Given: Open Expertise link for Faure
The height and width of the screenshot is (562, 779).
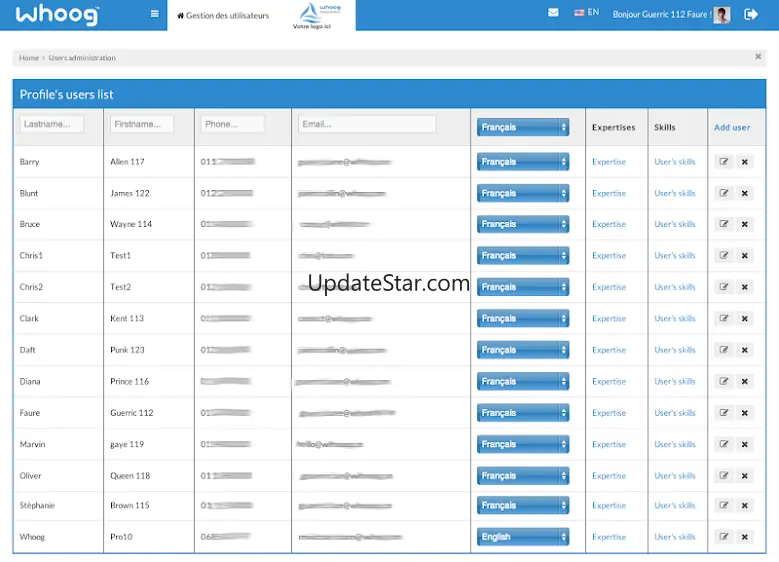Looking at the screenshot, I should 609,412.
